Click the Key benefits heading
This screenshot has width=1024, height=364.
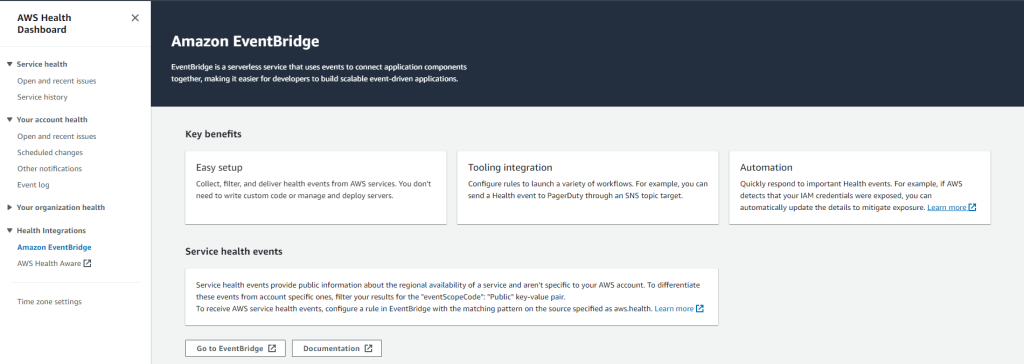[214, 134]
